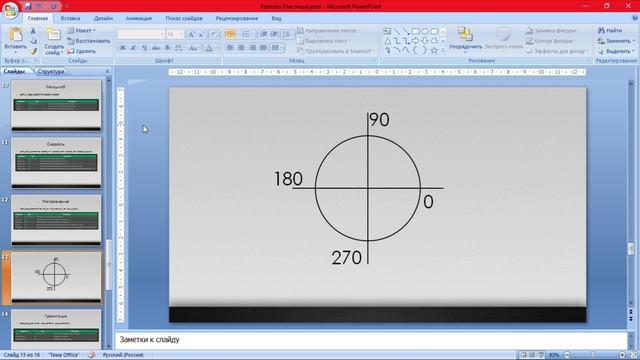Viewport: 640px width, 360px height.
Task: Click Найти find button
Action: 610,31
